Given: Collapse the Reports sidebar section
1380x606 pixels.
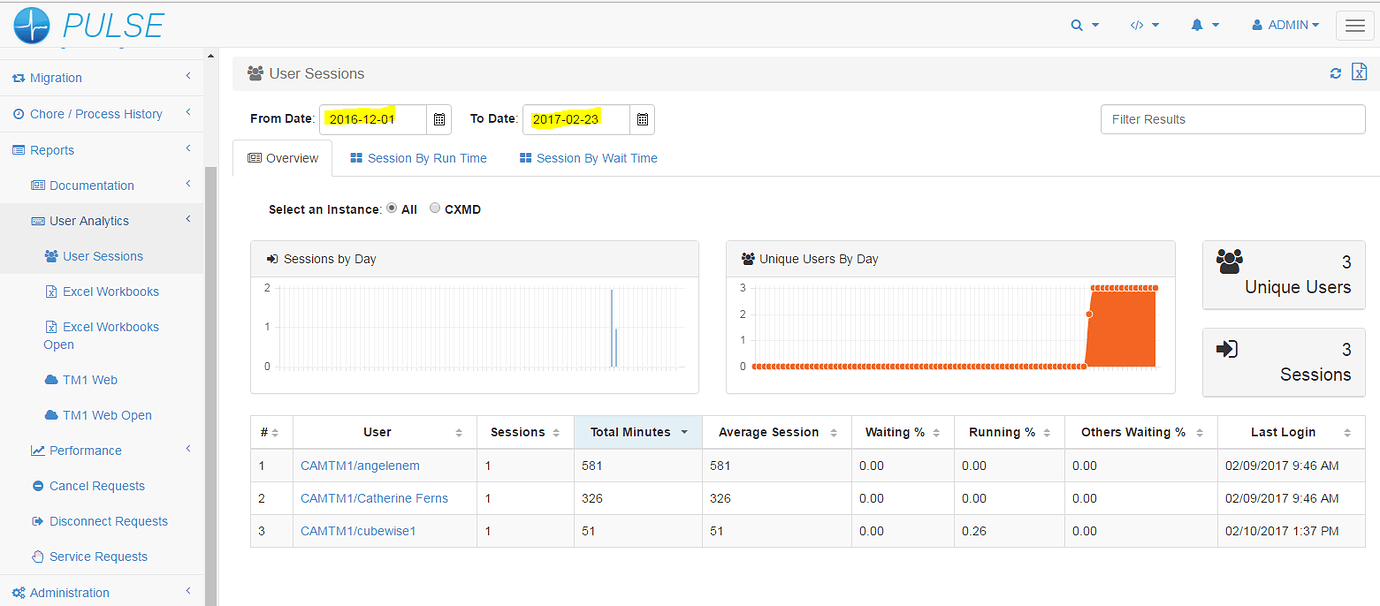Looking at the screenshot, I should click(52, 150).
